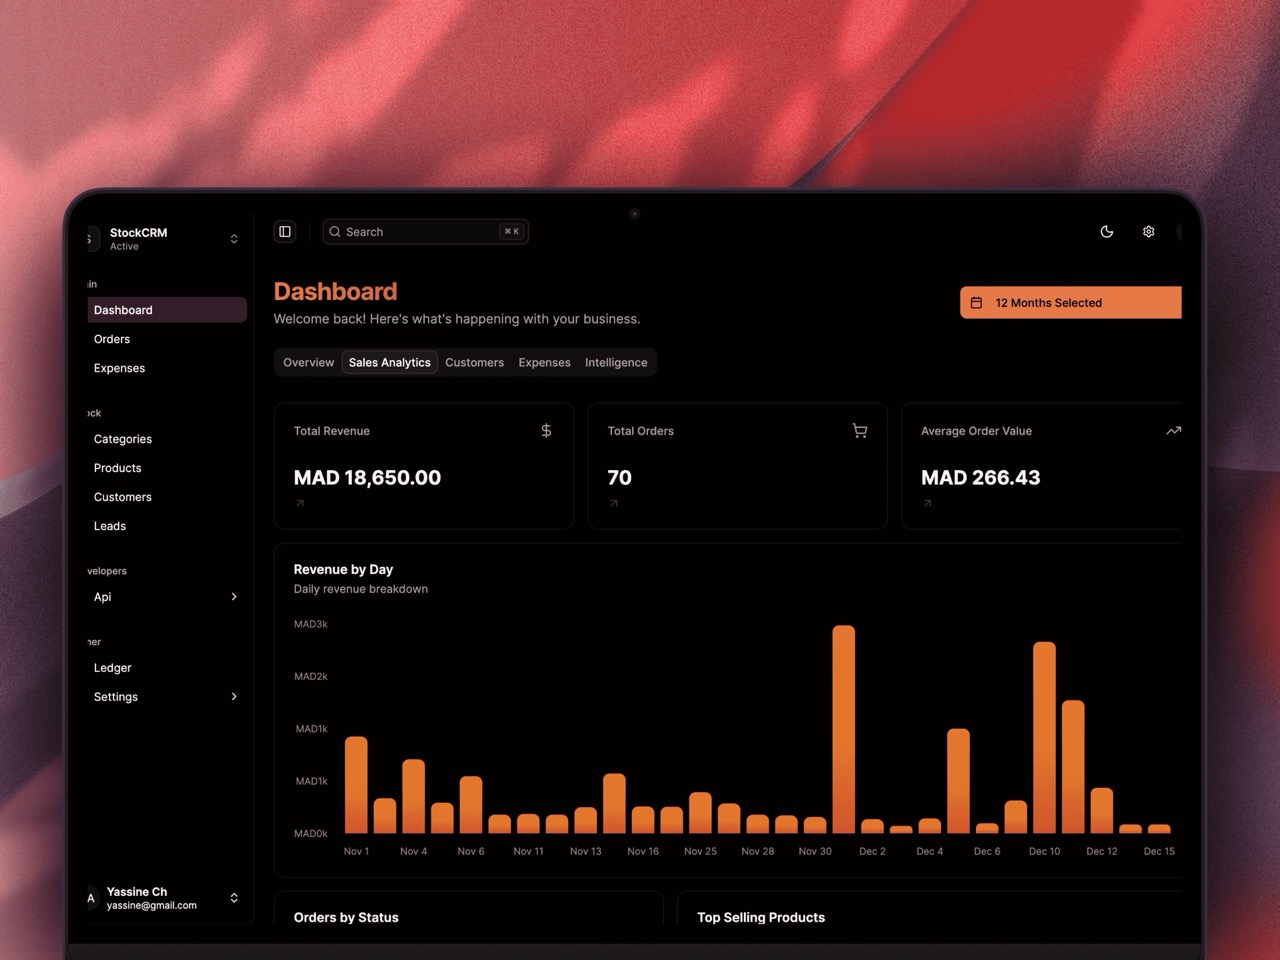
Task: Click the trend arrow icon on Average Order Value
Action: pyautogui.click(x=1173, y=431)
